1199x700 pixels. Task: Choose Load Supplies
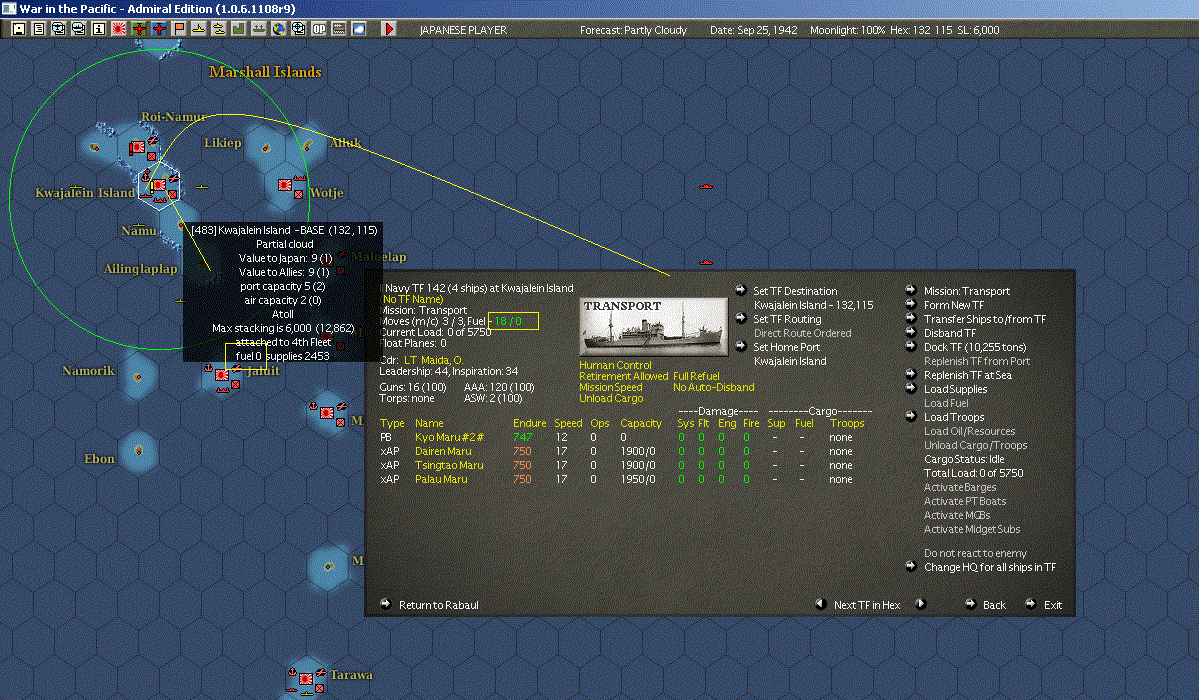(955, 389)
